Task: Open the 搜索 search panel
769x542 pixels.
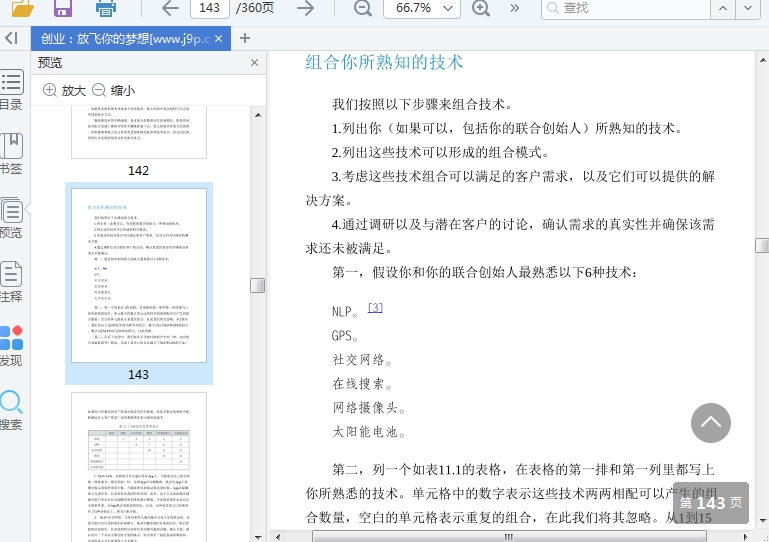Action: tap(11, 410)
